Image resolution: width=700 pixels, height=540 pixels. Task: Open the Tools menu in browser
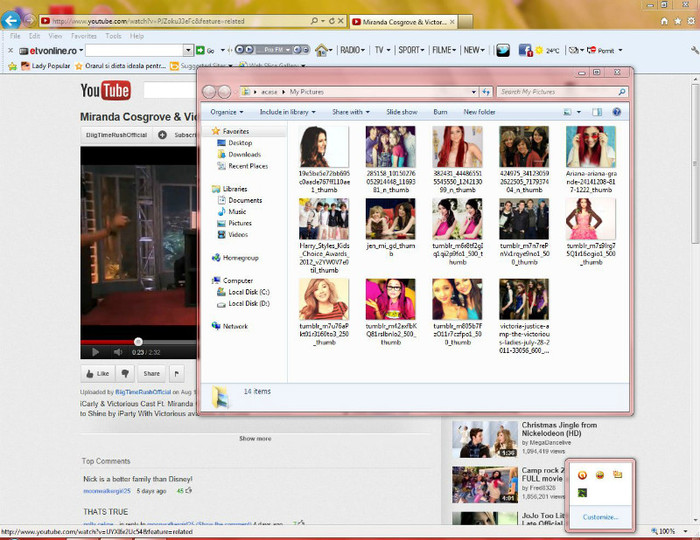(113, 36)
